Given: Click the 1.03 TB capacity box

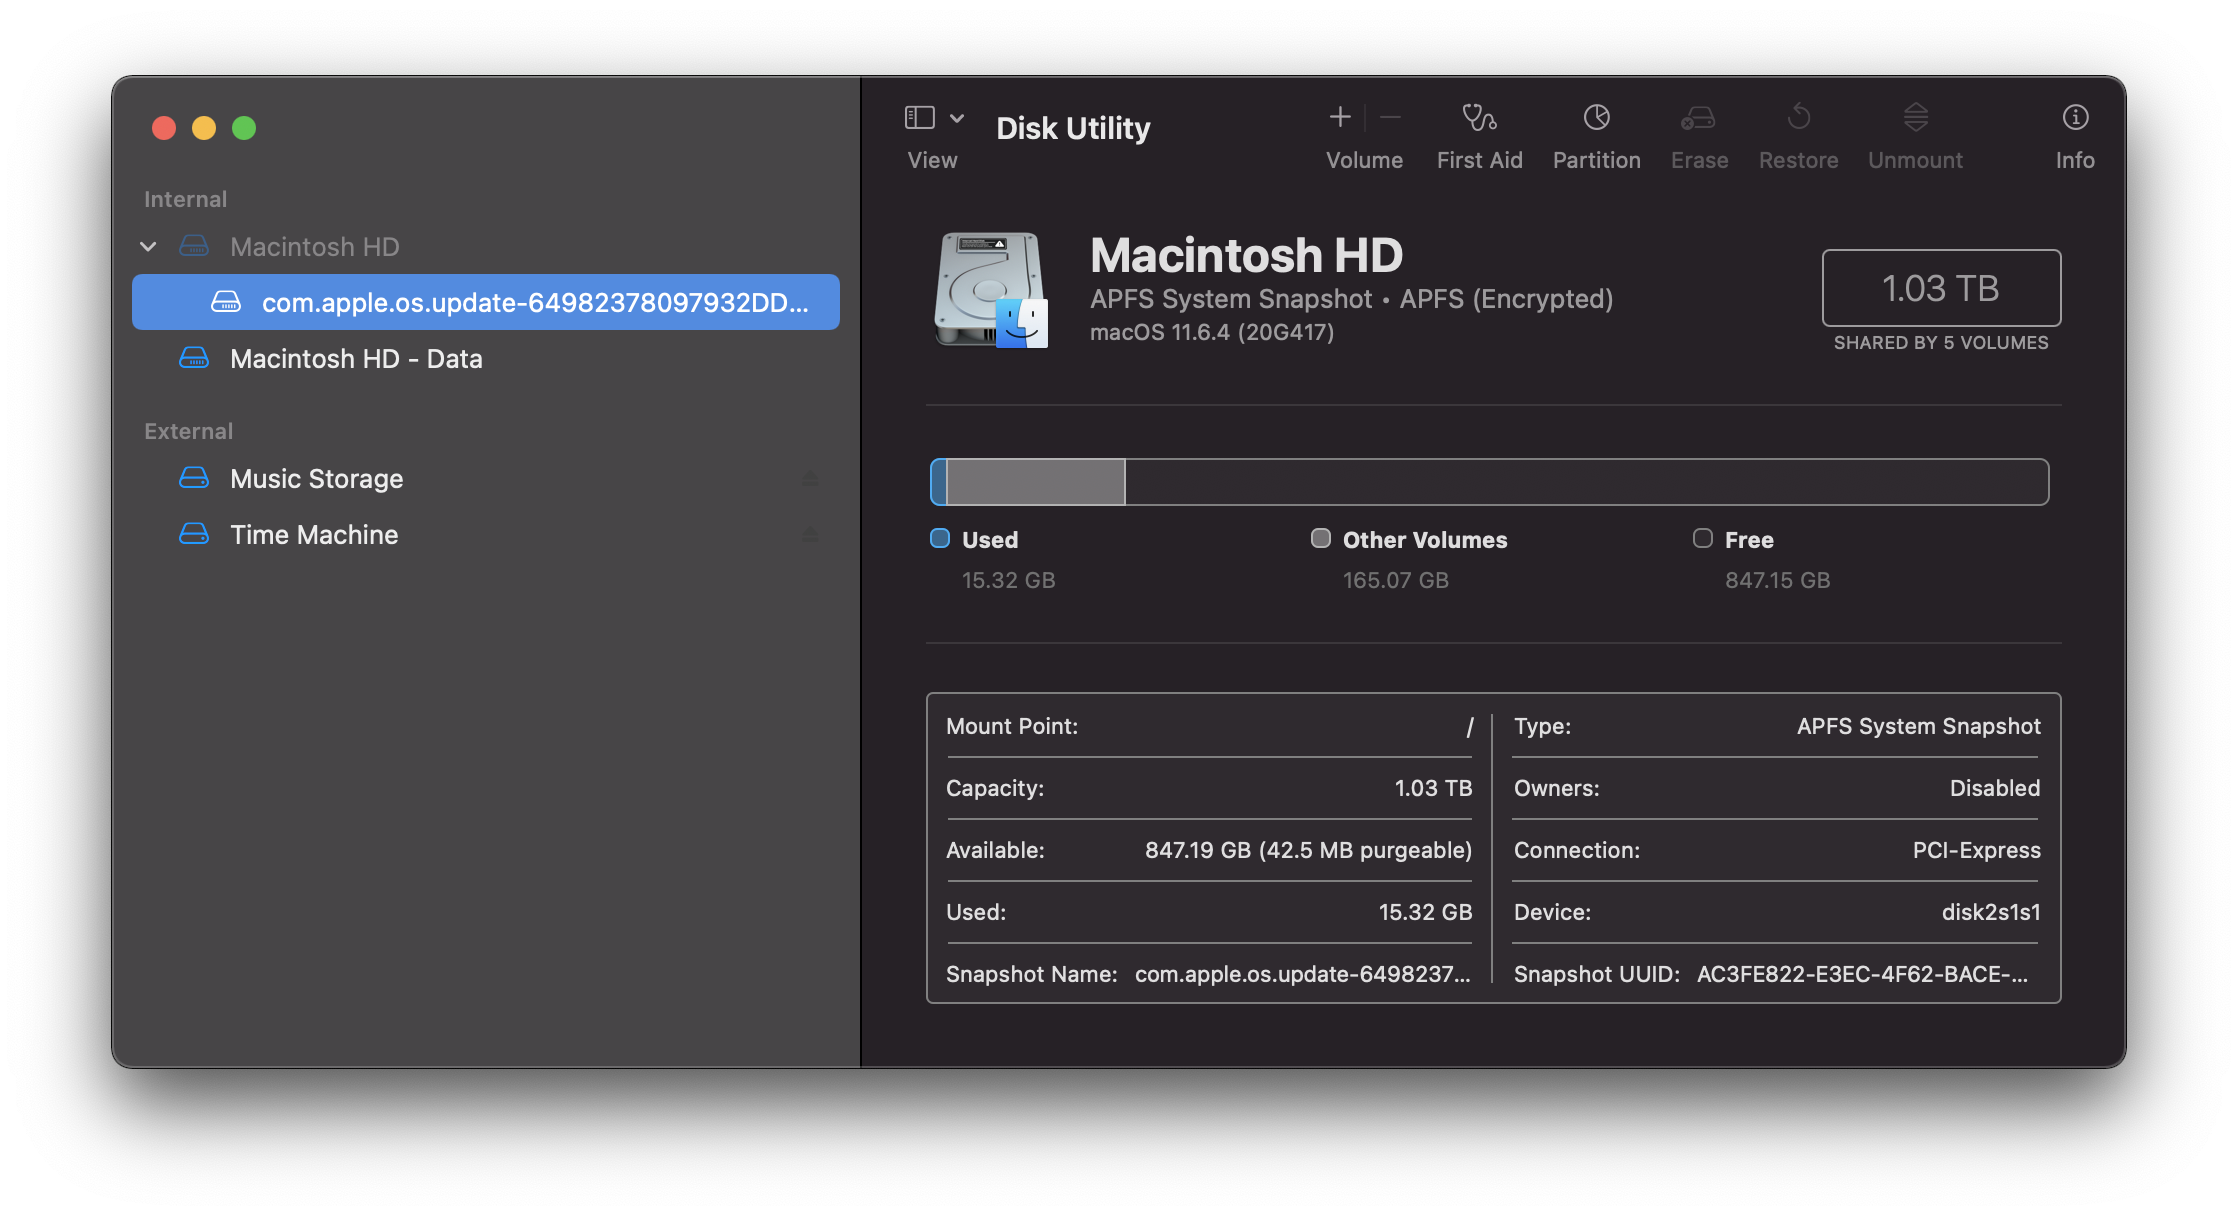Looking at the screenshot, I should tap(1940, 288).
